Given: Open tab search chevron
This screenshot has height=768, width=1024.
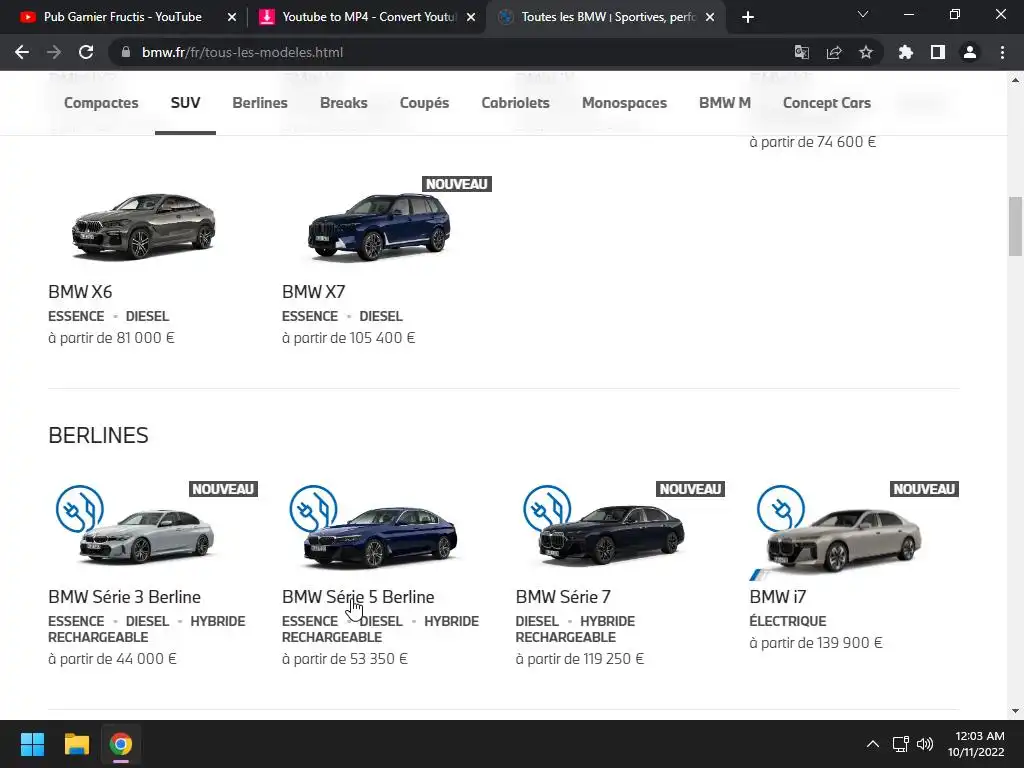Looking at the screenshot, I should 863,14.
